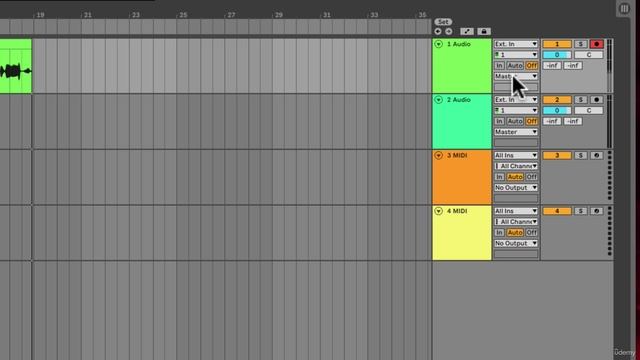Image resolution: width=640 pixels, height=360 pixels.
Task: Click bar 31 on the timeline ruler
Action: click(x=327, y=15)
